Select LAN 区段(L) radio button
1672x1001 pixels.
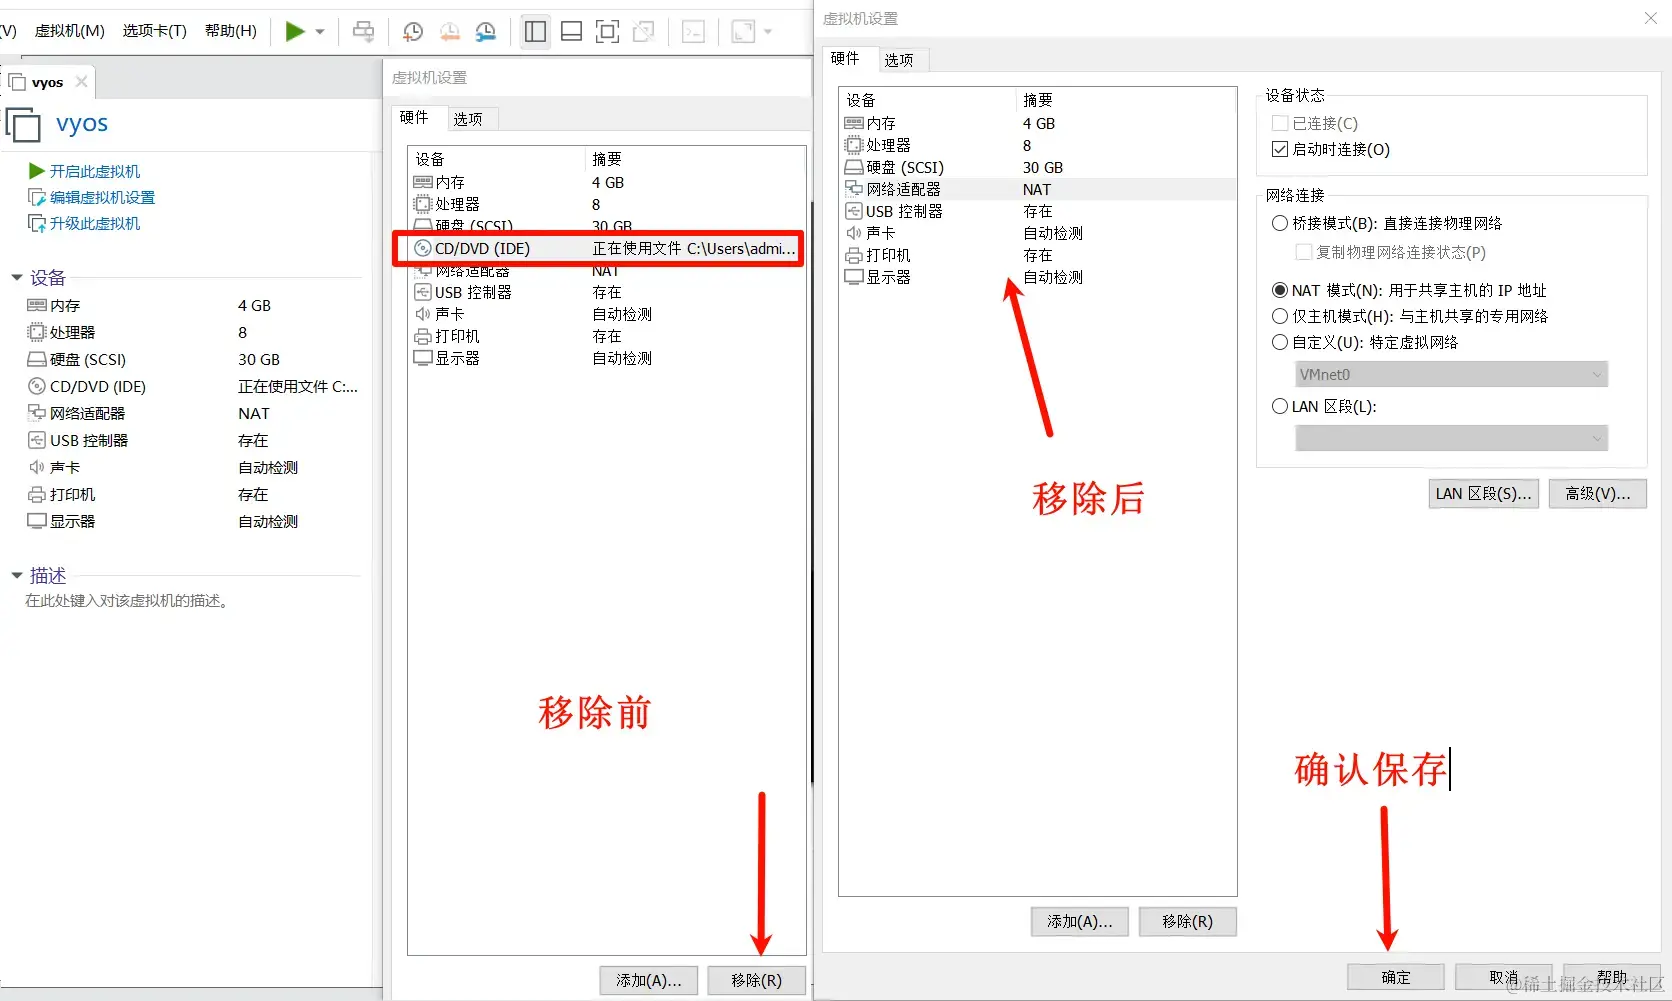pos(1279,406)
